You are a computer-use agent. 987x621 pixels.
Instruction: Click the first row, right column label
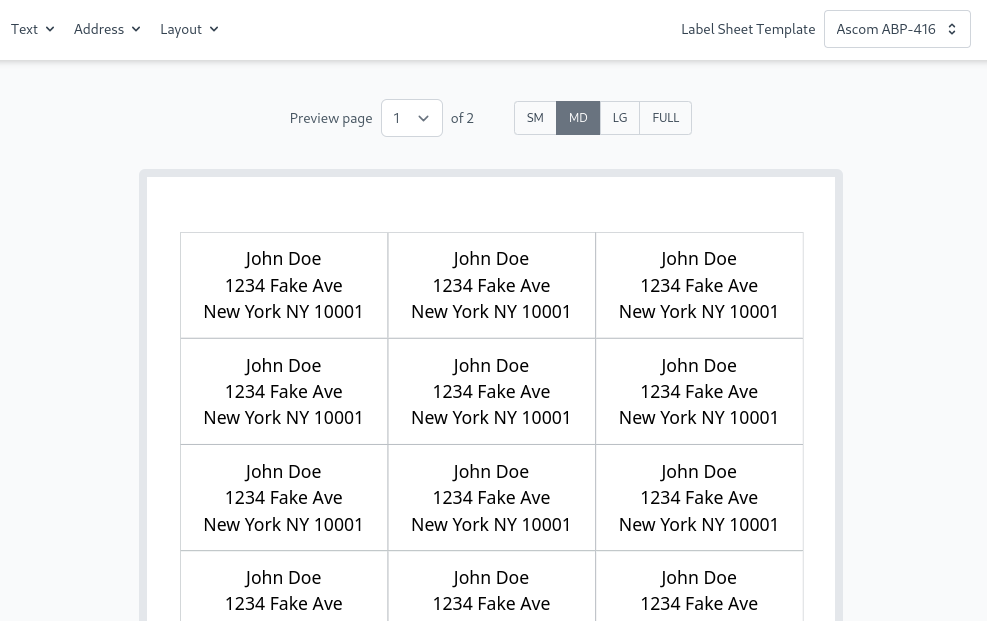(699, 285)
